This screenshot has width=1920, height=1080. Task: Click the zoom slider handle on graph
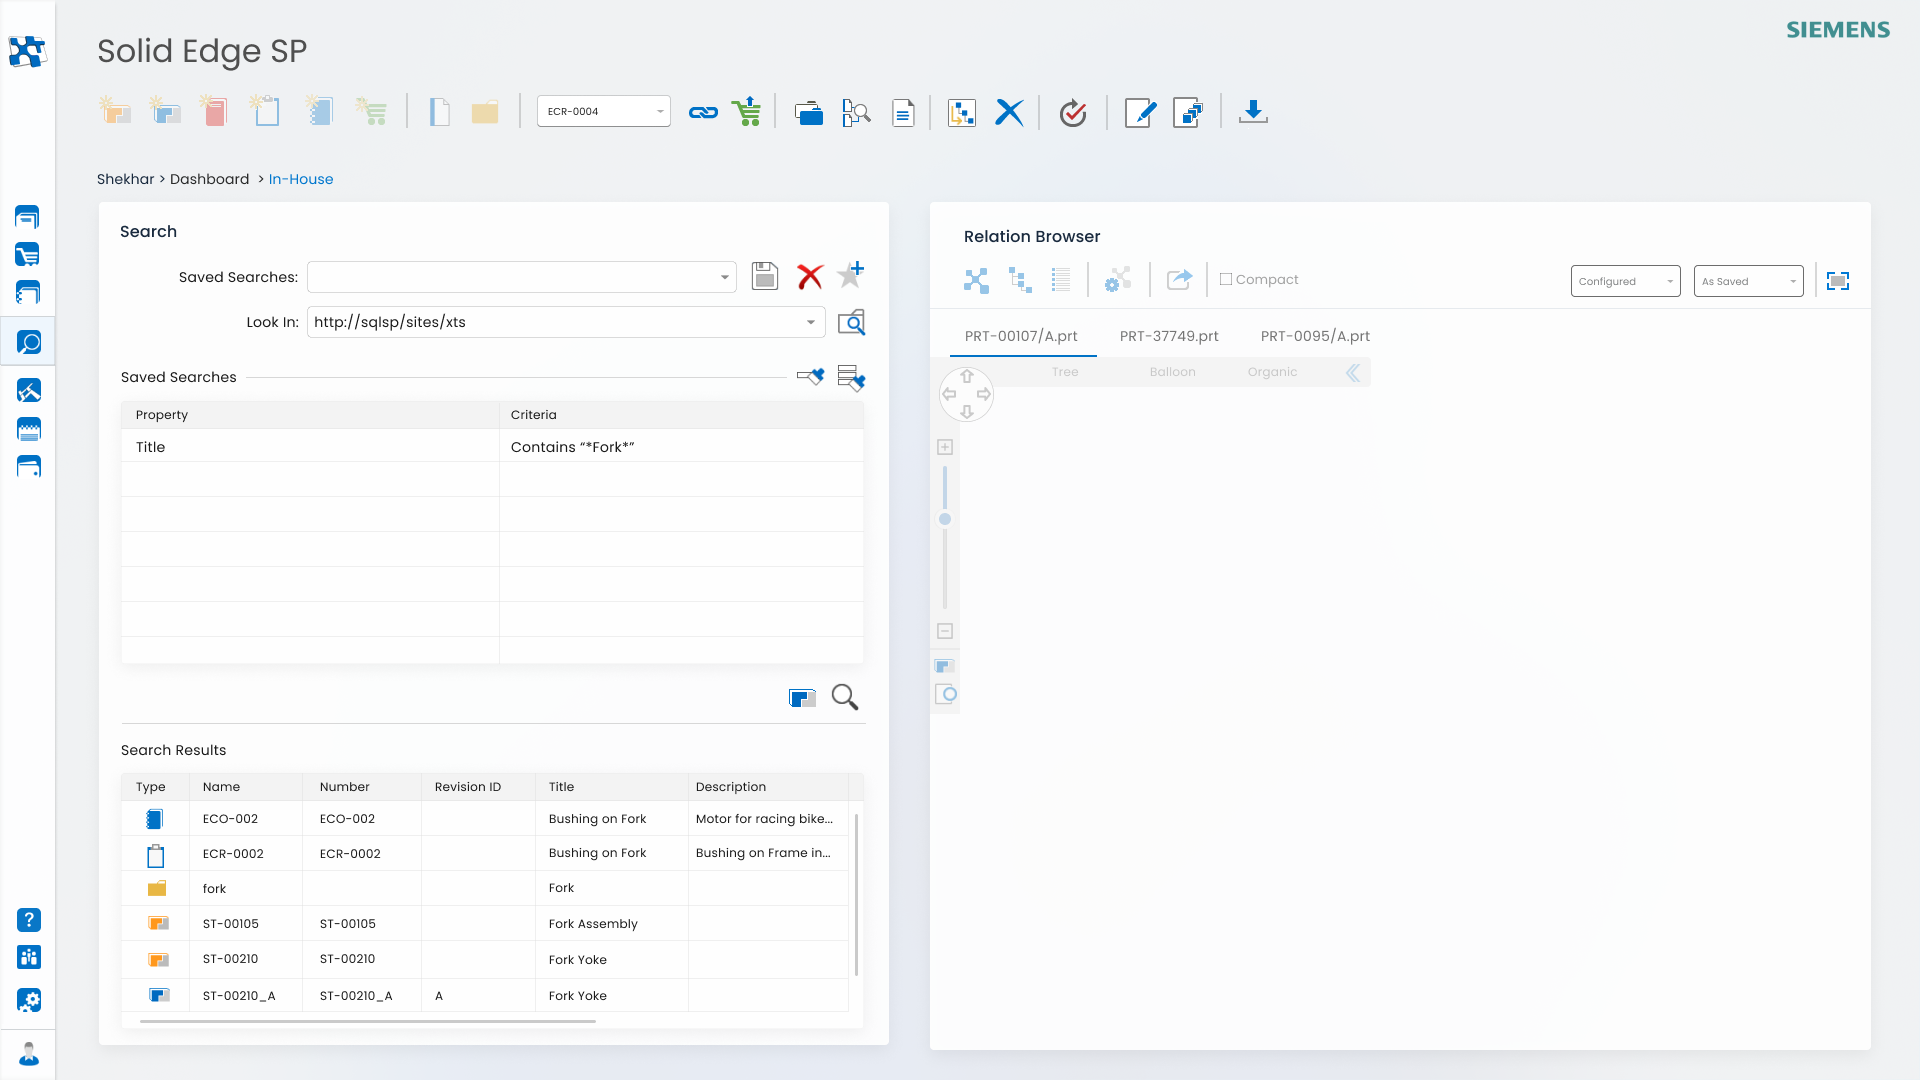tap(945, 519)
